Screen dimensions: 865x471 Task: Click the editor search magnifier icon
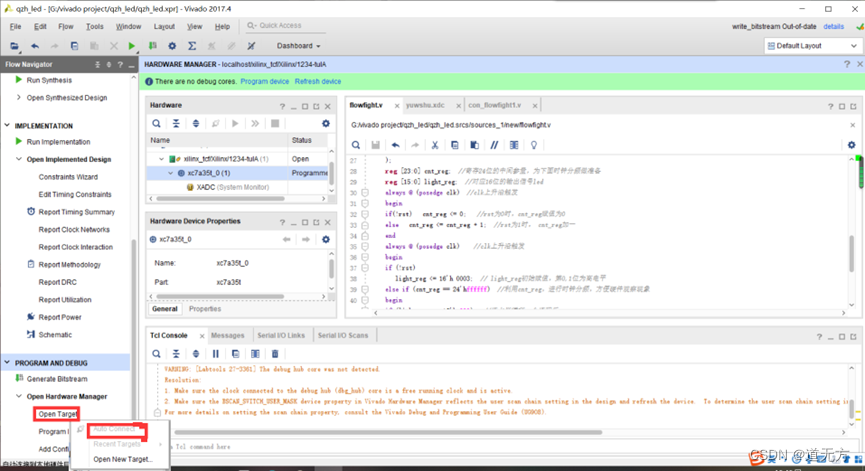click(x=356, y=145)
